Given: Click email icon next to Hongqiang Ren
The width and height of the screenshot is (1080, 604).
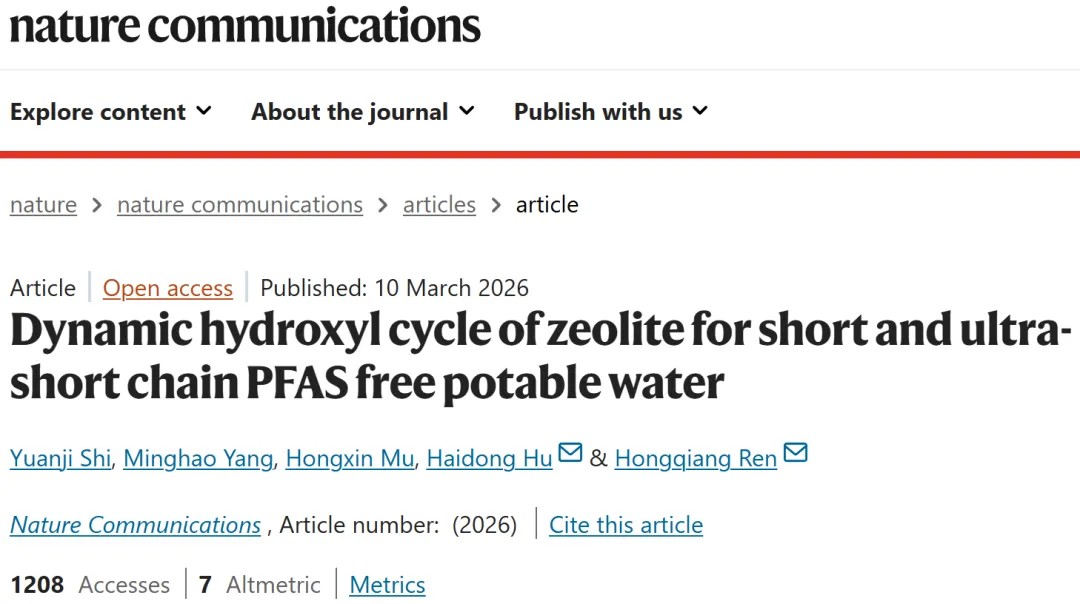Looking at the screenshot, I should [x=795, y=454].
